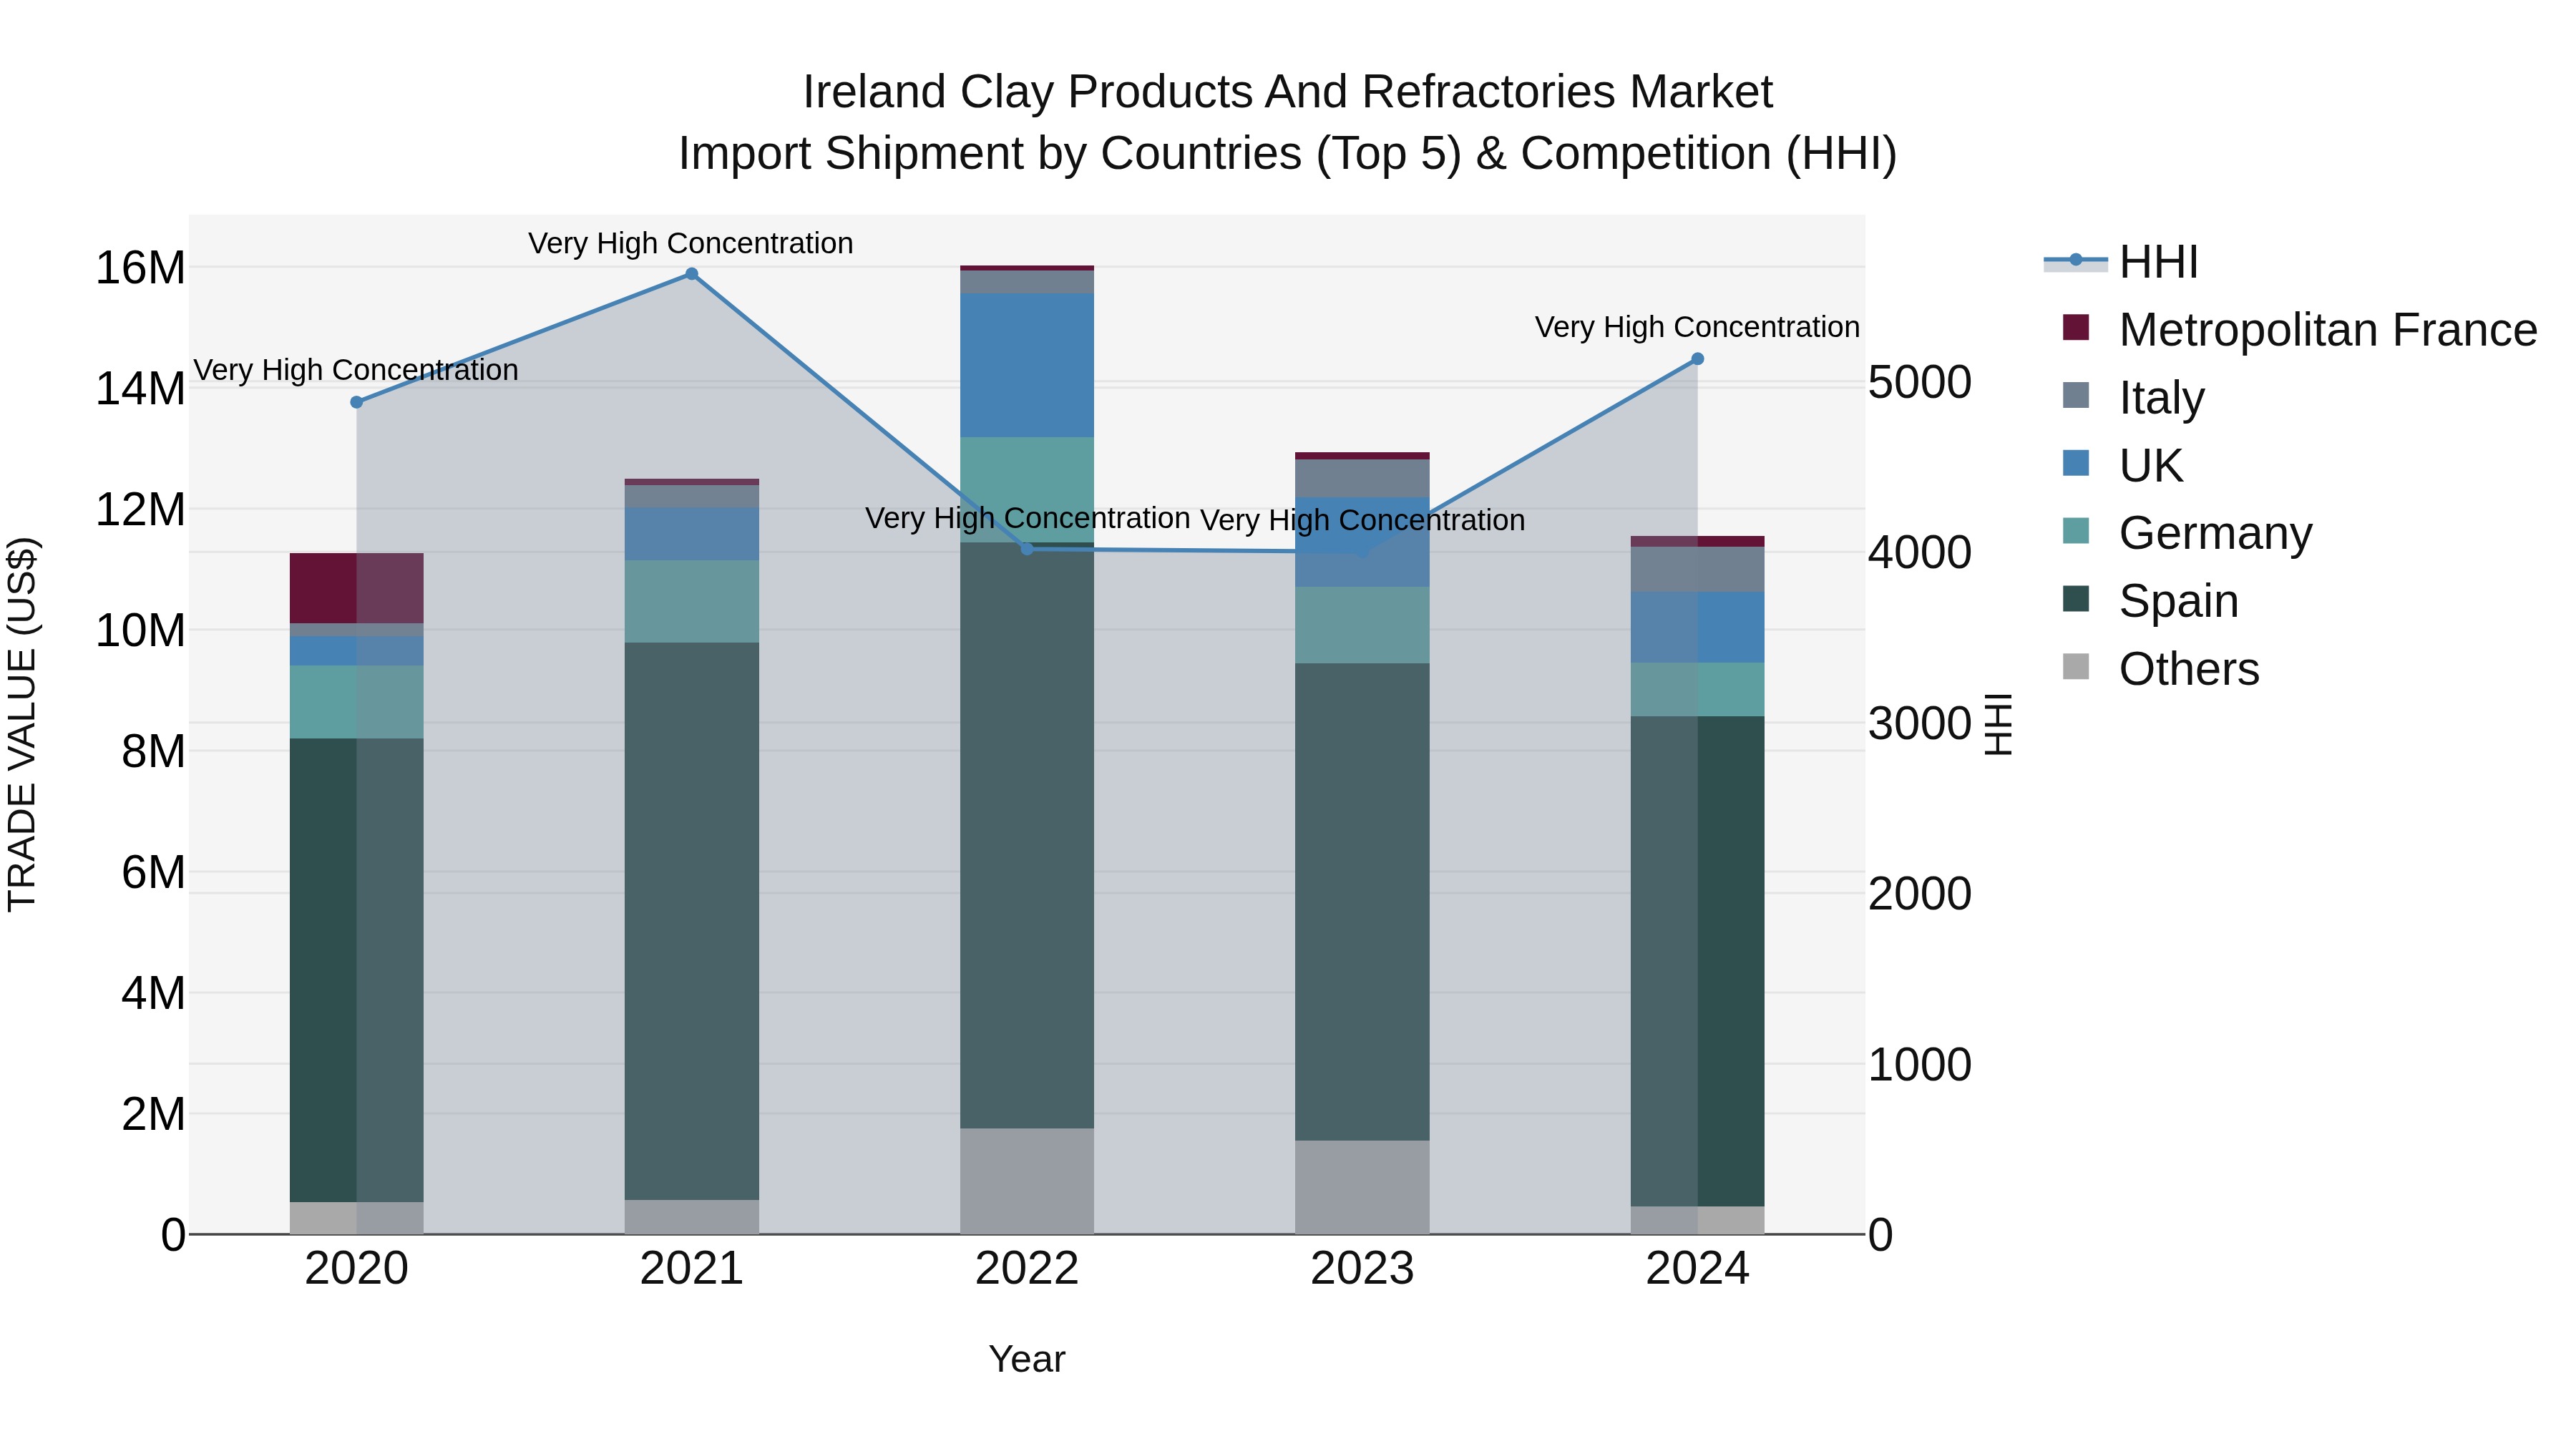Select the 2021 HHI data point
Screen dimensions: 2576x1449
[691, 274]
